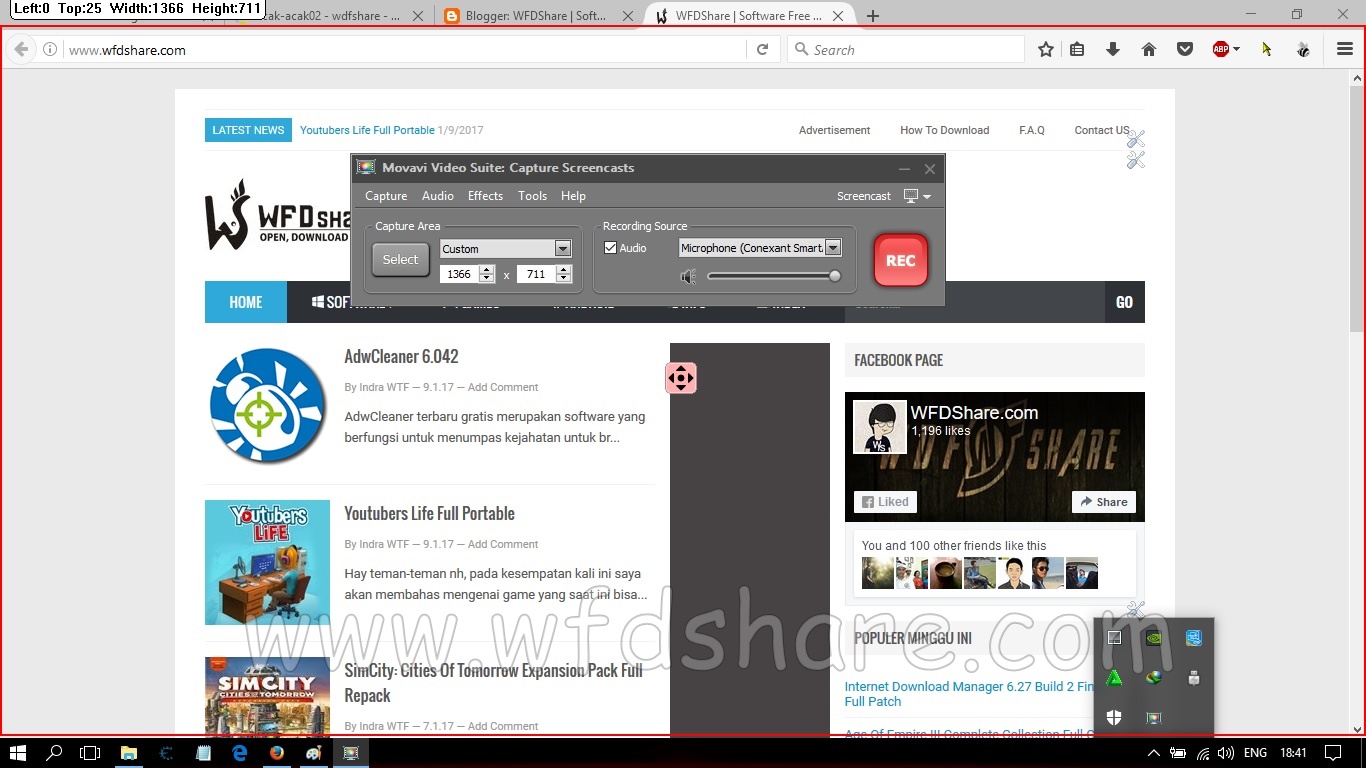The image size is (1366, 768).
Task: Click the Firefox search box
Action: [x=906, y=49]
